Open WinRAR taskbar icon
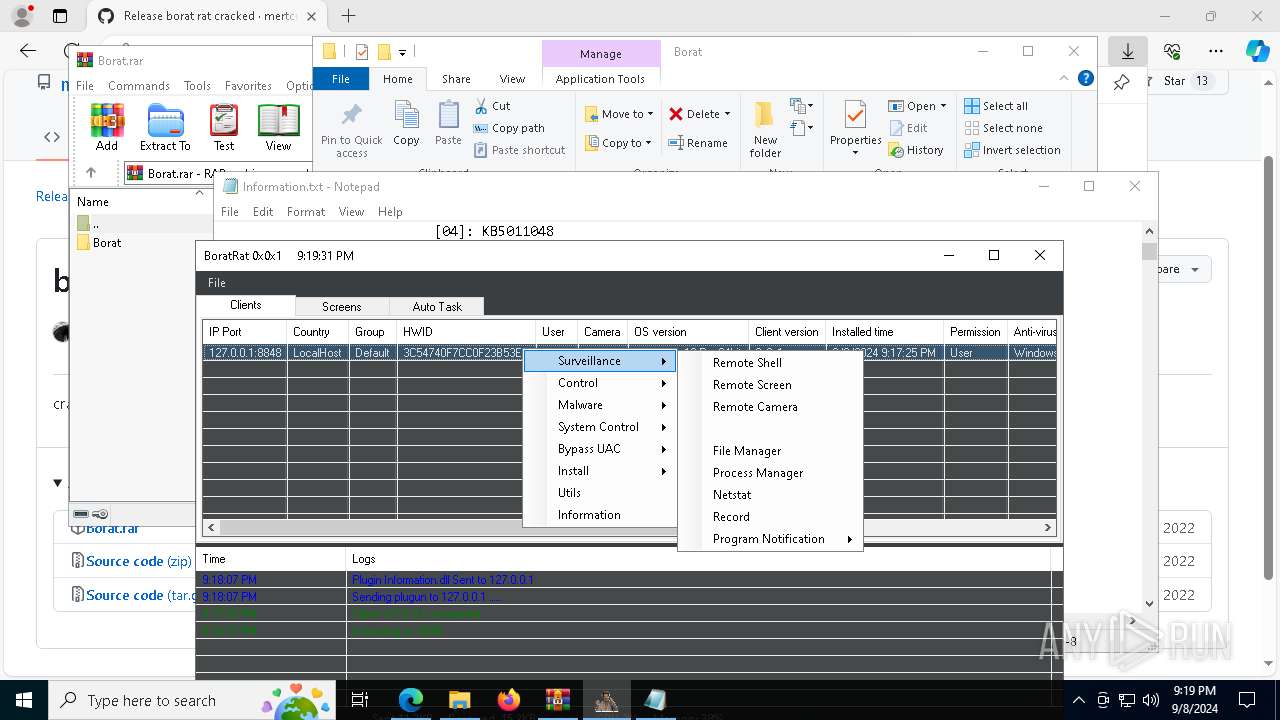Viewport: 1280px width, 720px height. (557, 700)
